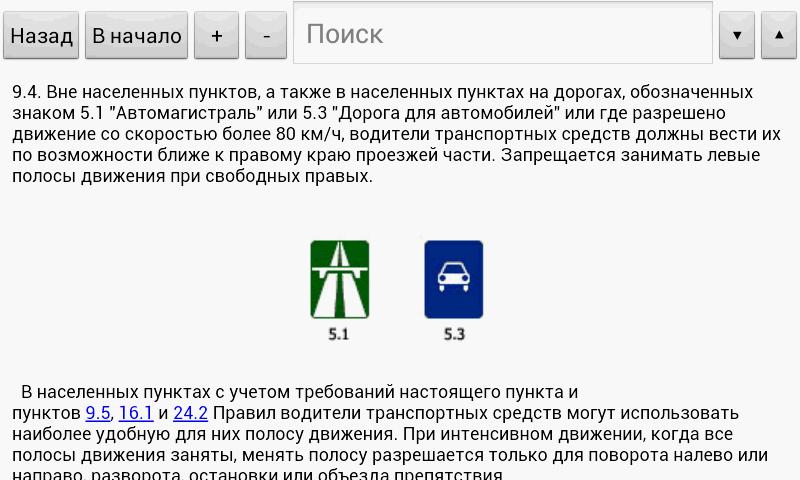Click the text "Запрещается занимать левые"
This screenshot has width=800, height=480.
(630, 155)
